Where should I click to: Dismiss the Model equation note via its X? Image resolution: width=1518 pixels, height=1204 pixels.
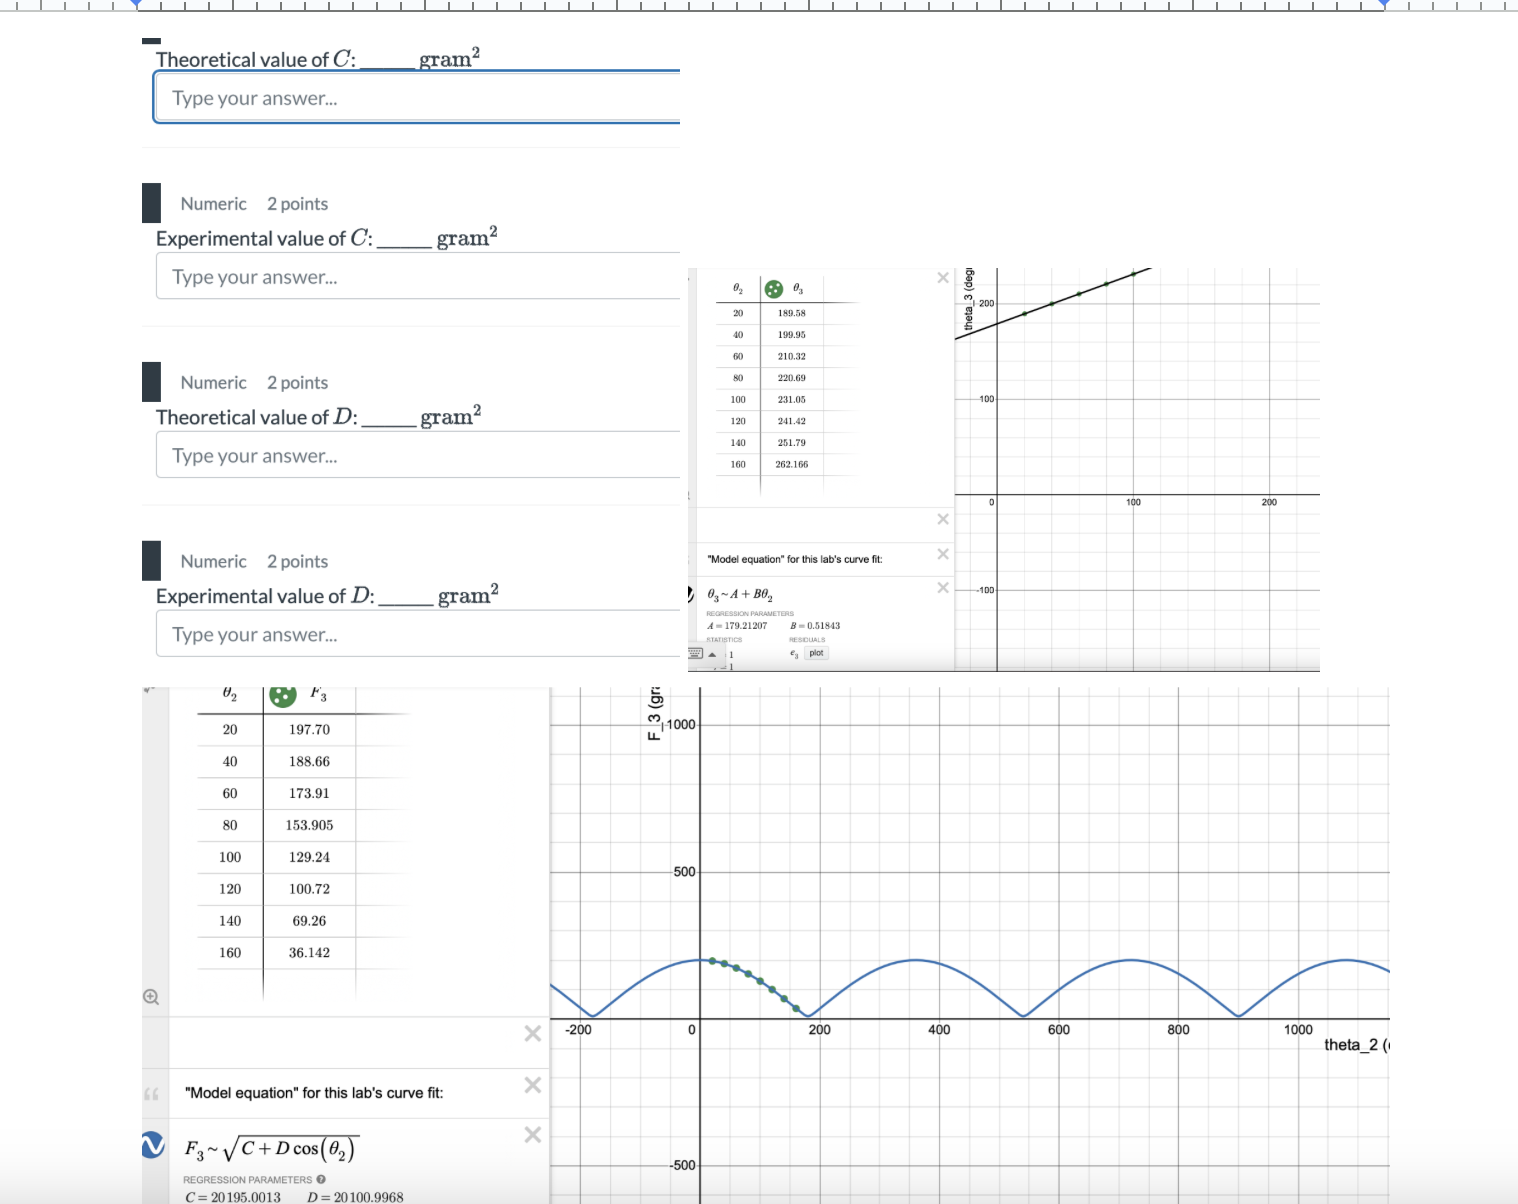(x=533, y=1085)
